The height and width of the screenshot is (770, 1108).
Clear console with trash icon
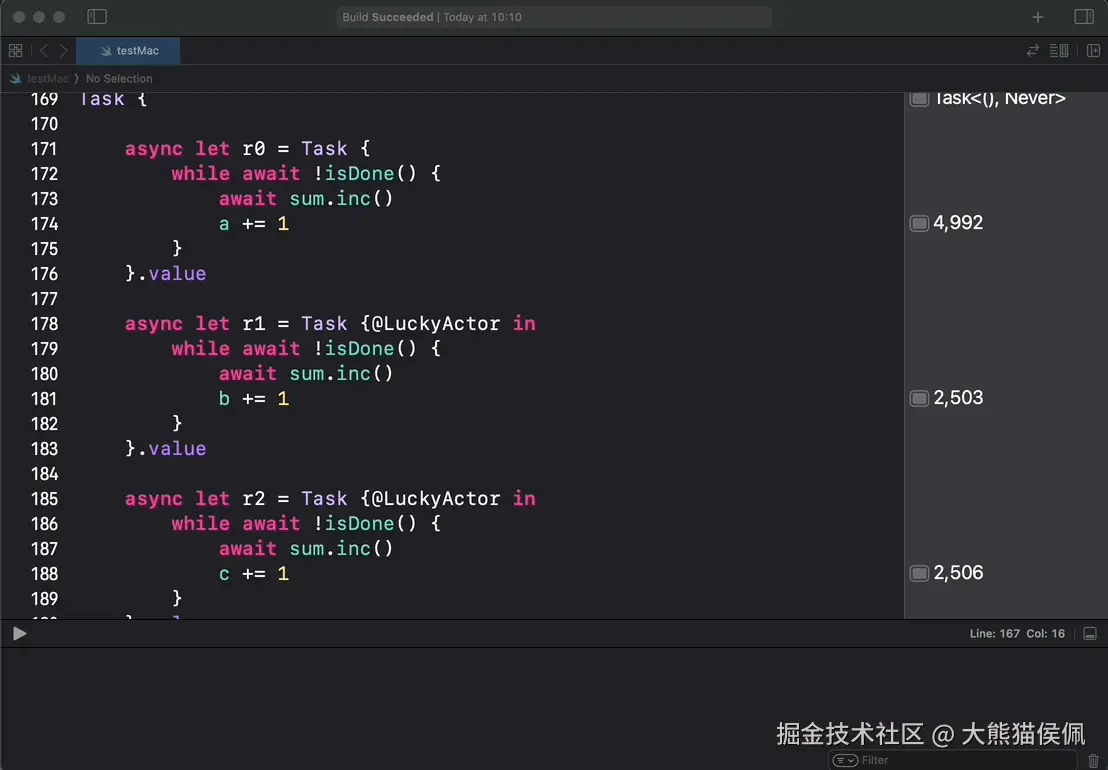coord(1094,760)
